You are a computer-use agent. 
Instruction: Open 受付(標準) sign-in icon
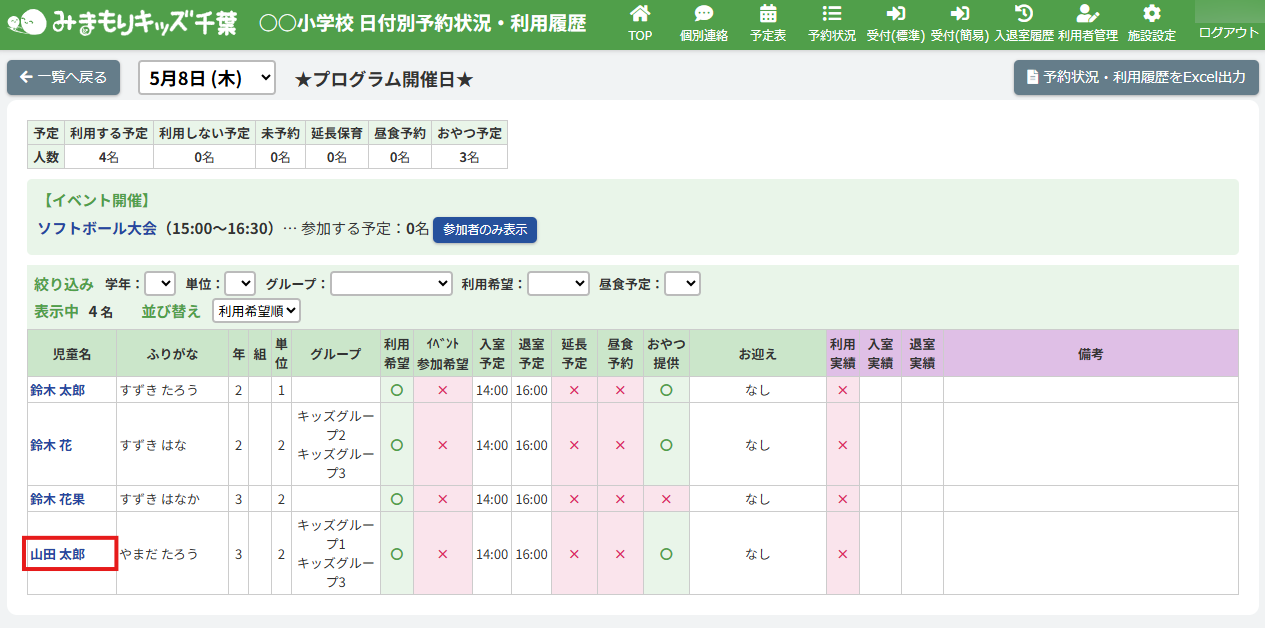[895, 14]
